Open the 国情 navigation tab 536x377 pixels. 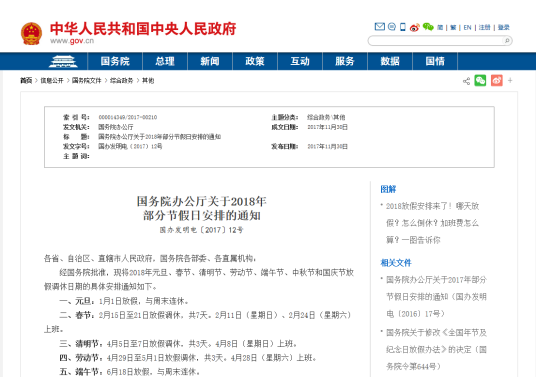click(x=435, y=62)
